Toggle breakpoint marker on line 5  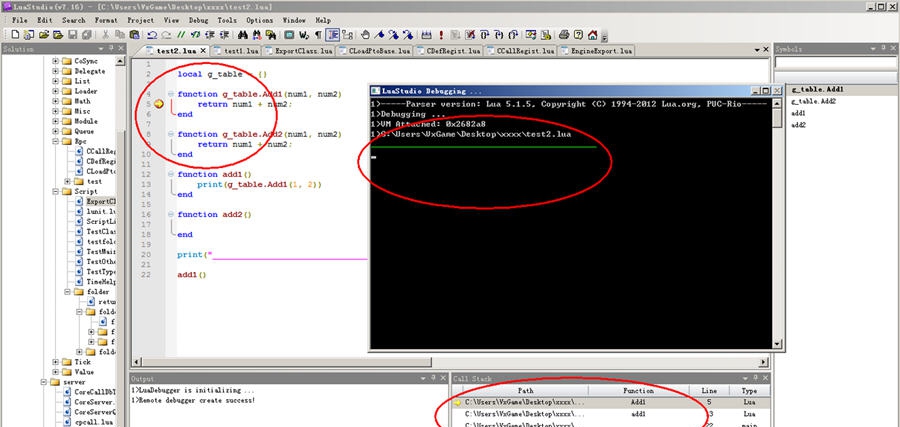pyautogui.click(x=158, y=104)
